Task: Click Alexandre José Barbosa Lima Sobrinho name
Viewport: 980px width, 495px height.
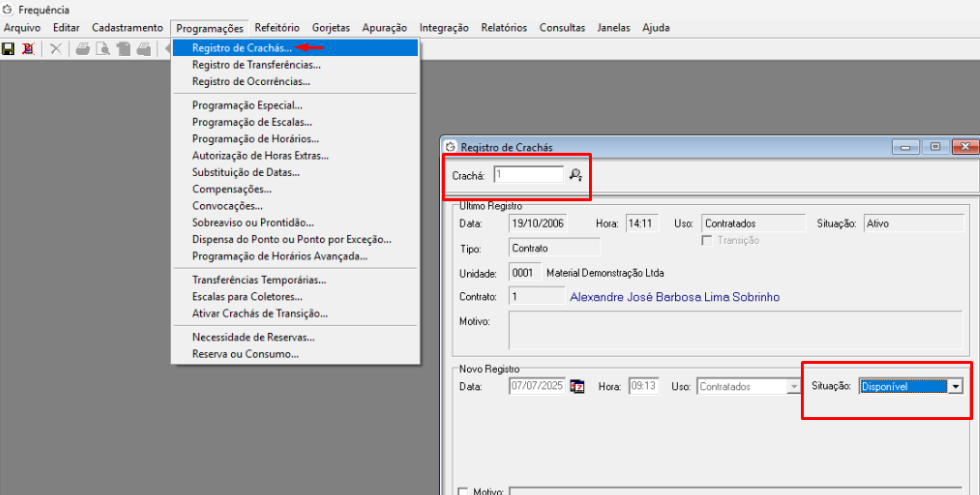Action: point(674,297)
